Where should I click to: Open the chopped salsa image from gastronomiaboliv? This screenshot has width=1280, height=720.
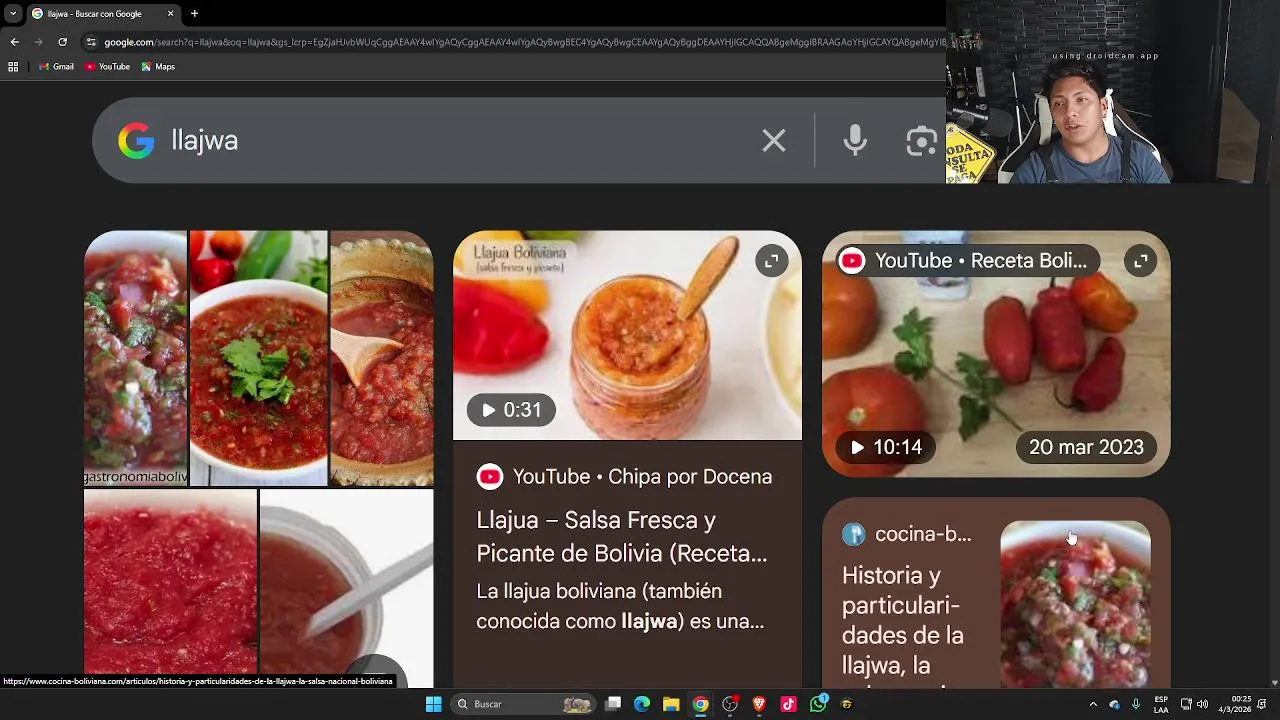click(x=135, y=358)
